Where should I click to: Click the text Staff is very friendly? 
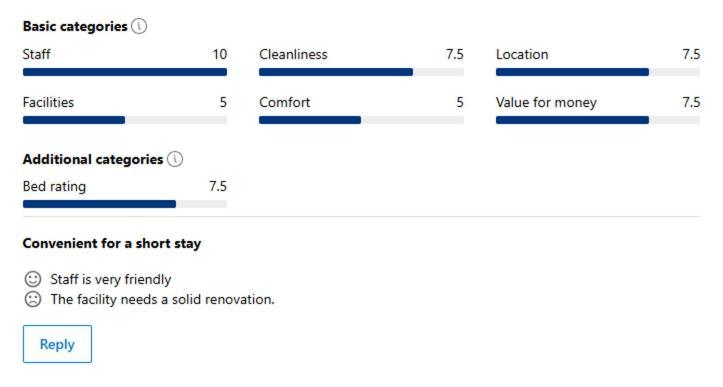tap(111, 280)
